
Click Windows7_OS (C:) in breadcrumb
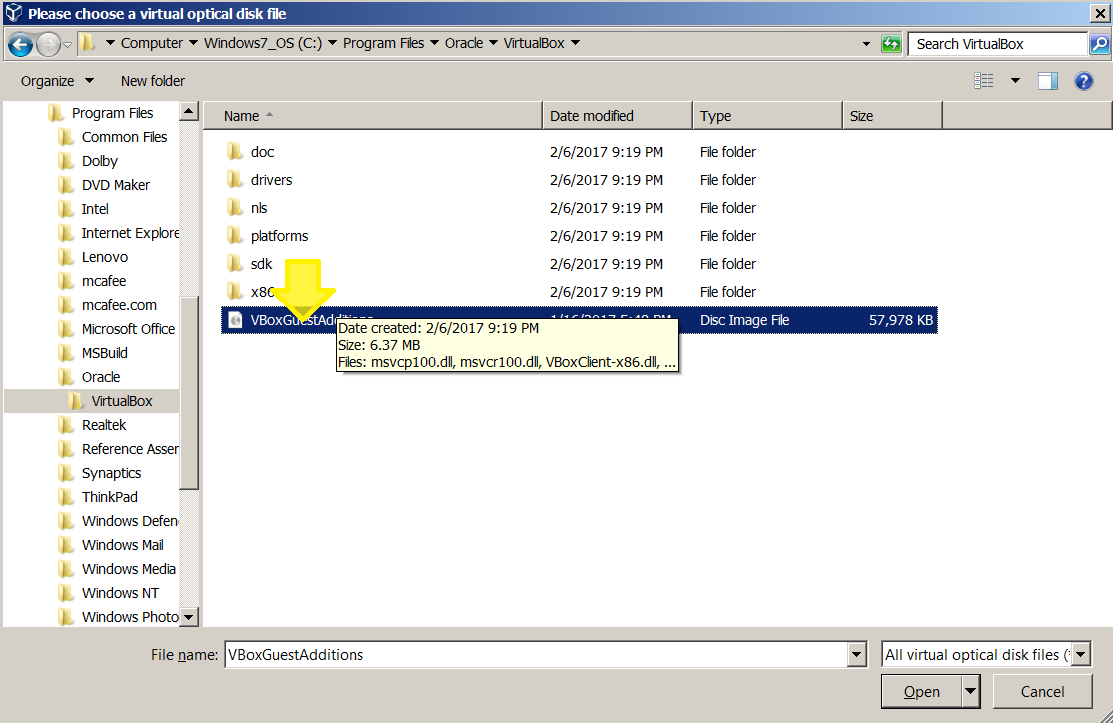tap(263, 43)
